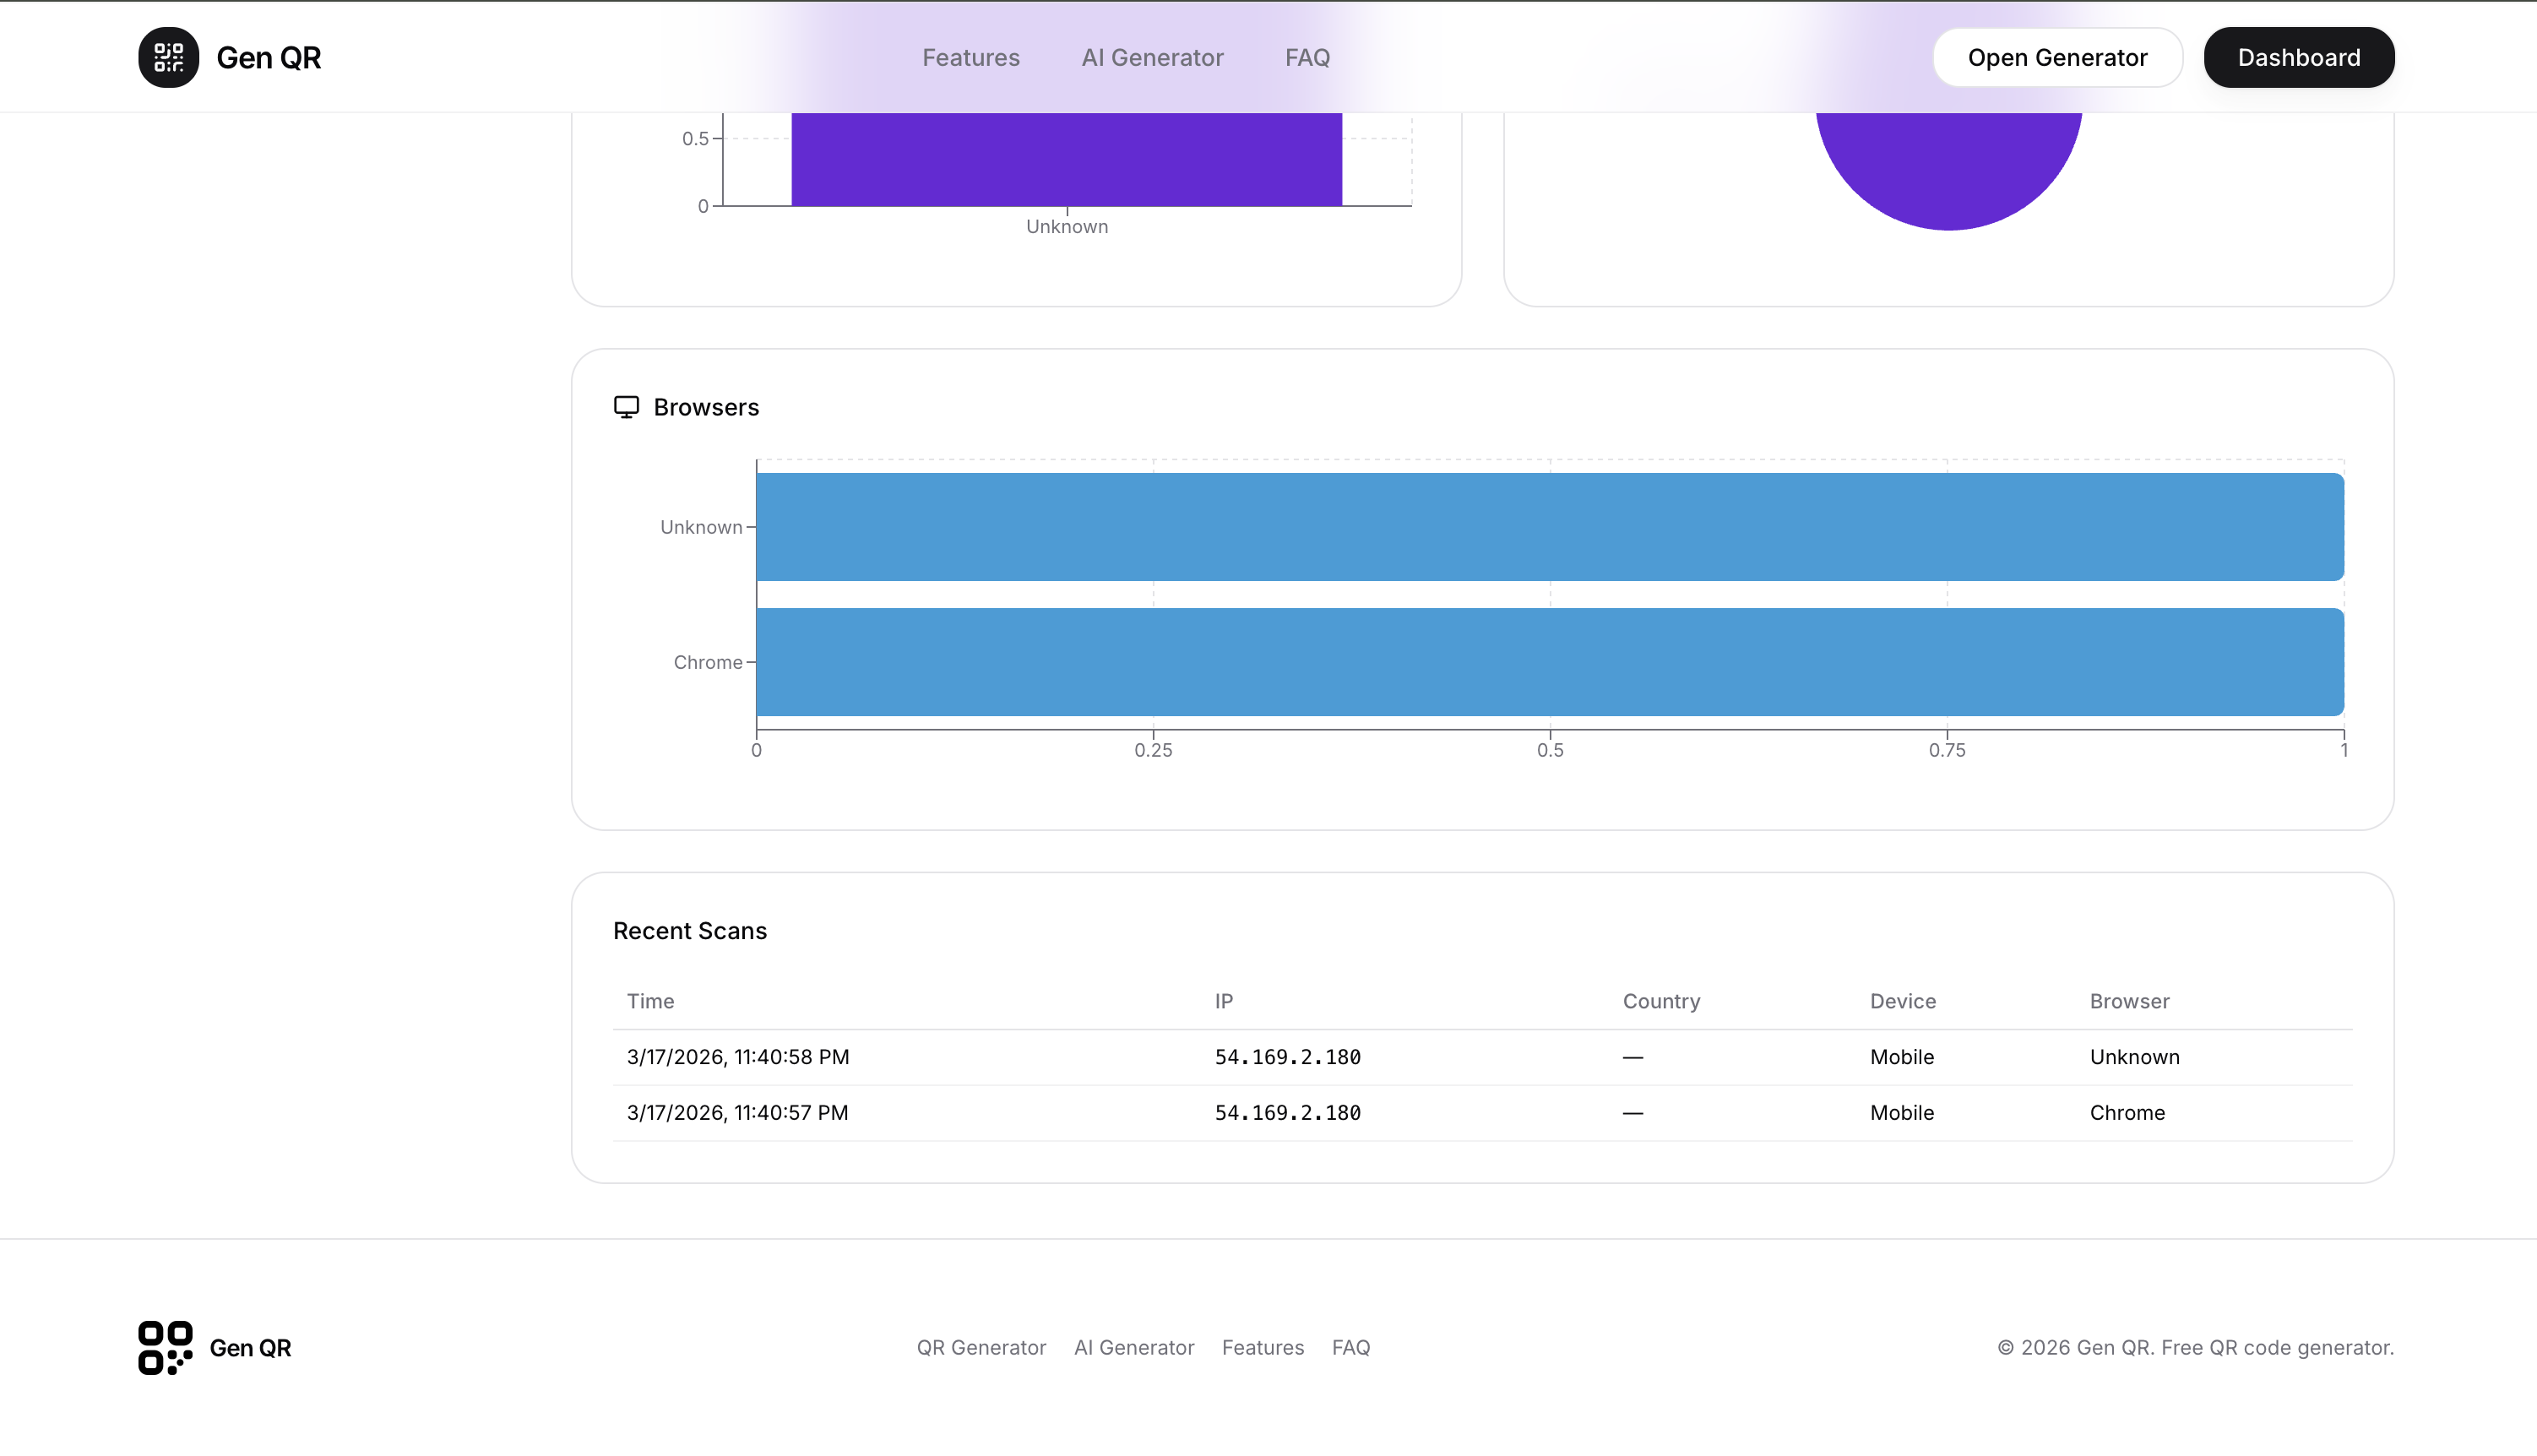Click the Browsers monitor icon

(x=626, y=407)
